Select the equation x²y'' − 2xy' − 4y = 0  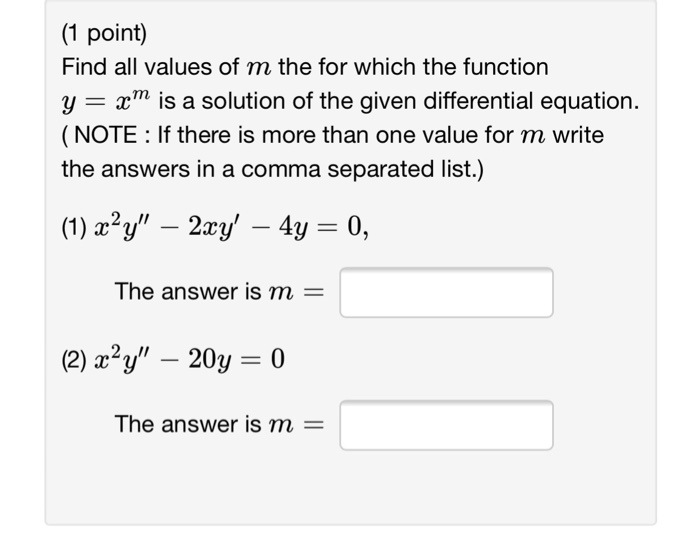pos(232,227)
